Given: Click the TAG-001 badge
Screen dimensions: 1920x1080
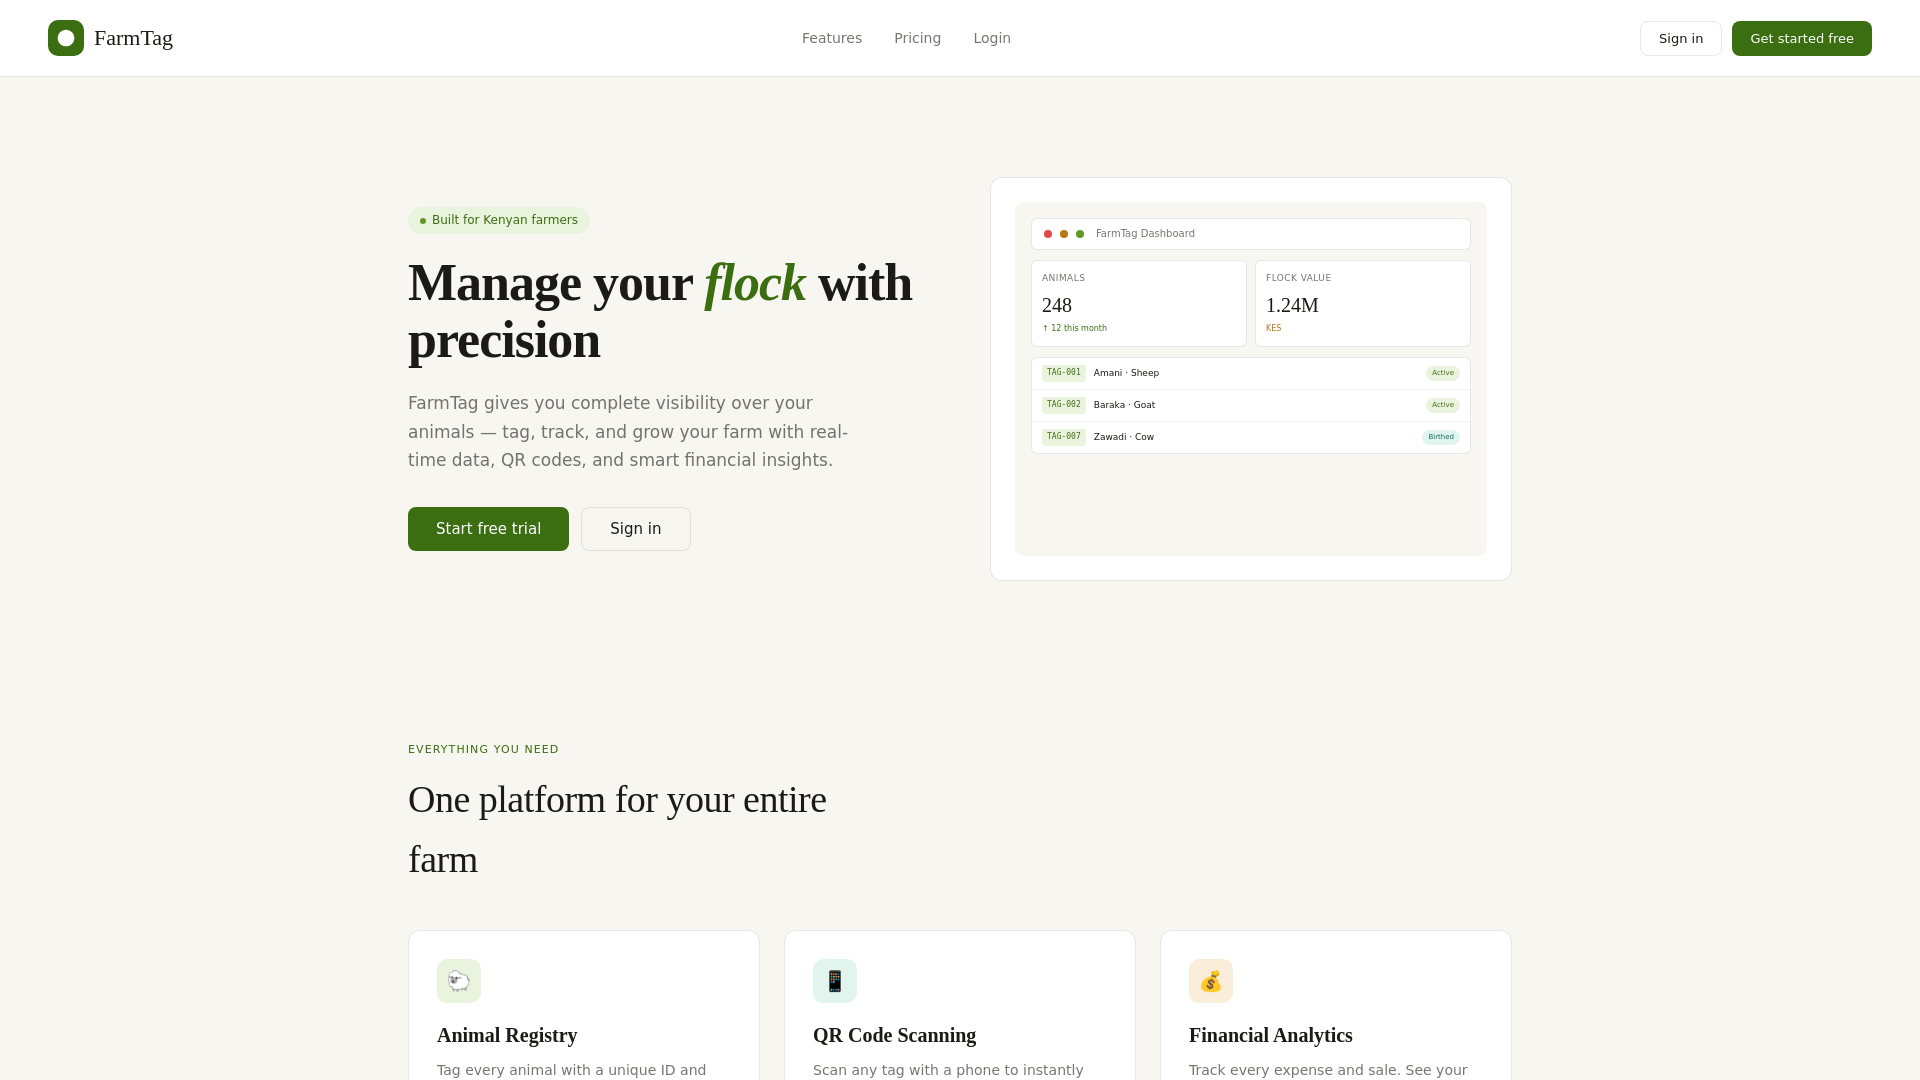Looking at the screenshot, I should 1064,373.
